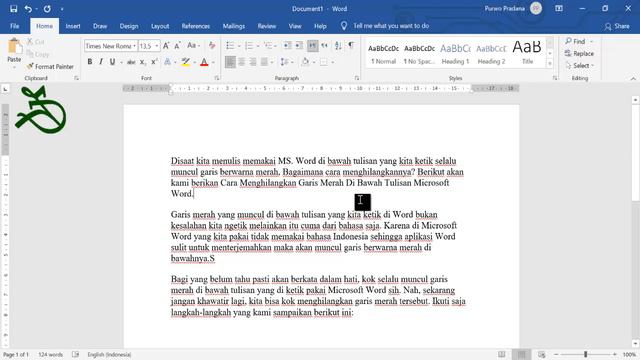Click the English (Indonesia) language indicator

109,355
